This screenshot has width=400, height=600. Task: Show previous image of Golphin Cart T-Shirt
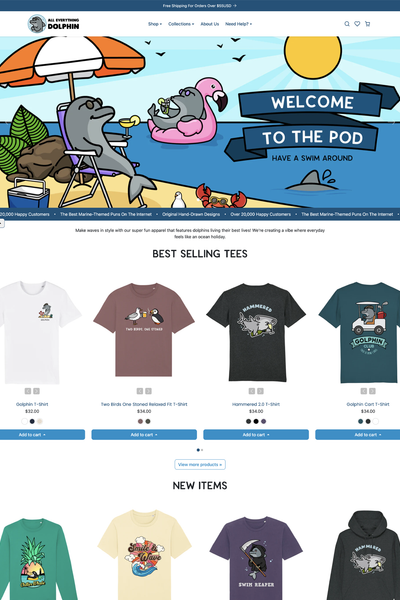[364, 391]
